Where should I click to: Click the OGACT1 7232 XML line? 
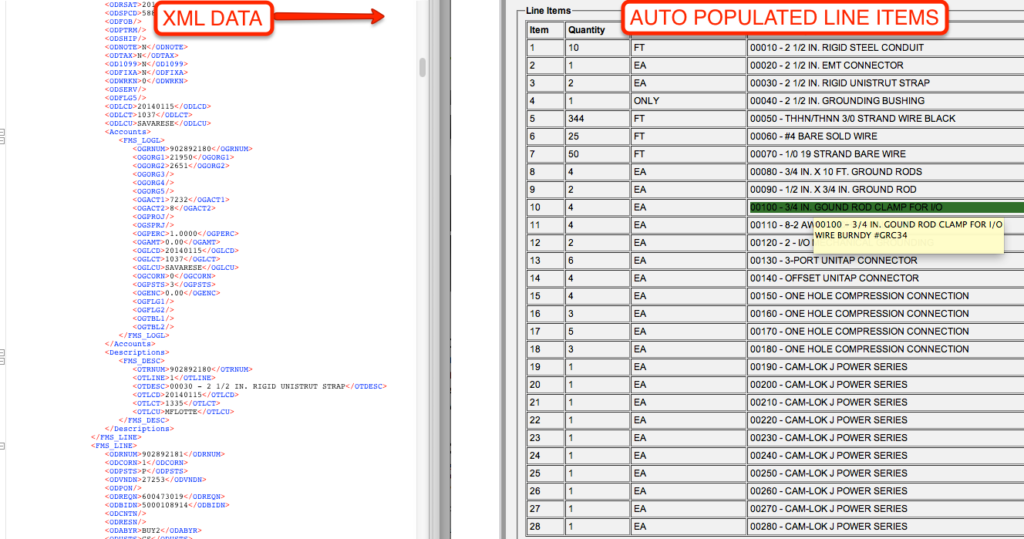click(181, 200)
